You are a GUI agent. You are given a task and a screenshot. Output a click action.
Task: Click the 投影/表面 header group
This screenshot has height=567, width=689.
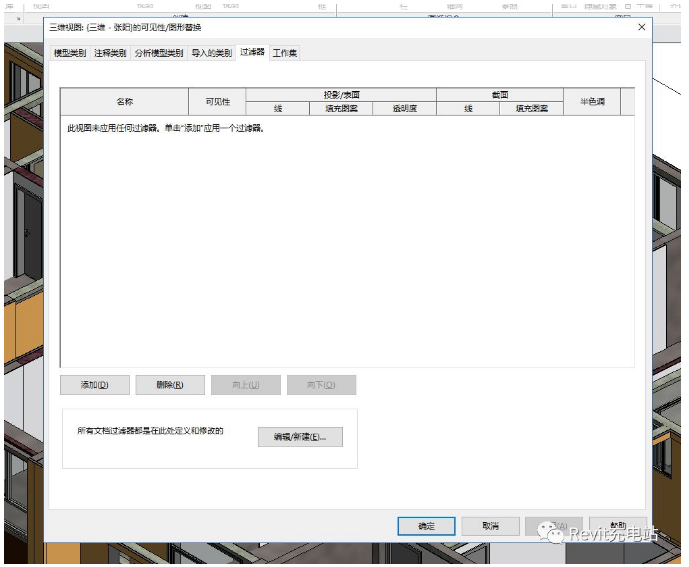coord(341,95)
